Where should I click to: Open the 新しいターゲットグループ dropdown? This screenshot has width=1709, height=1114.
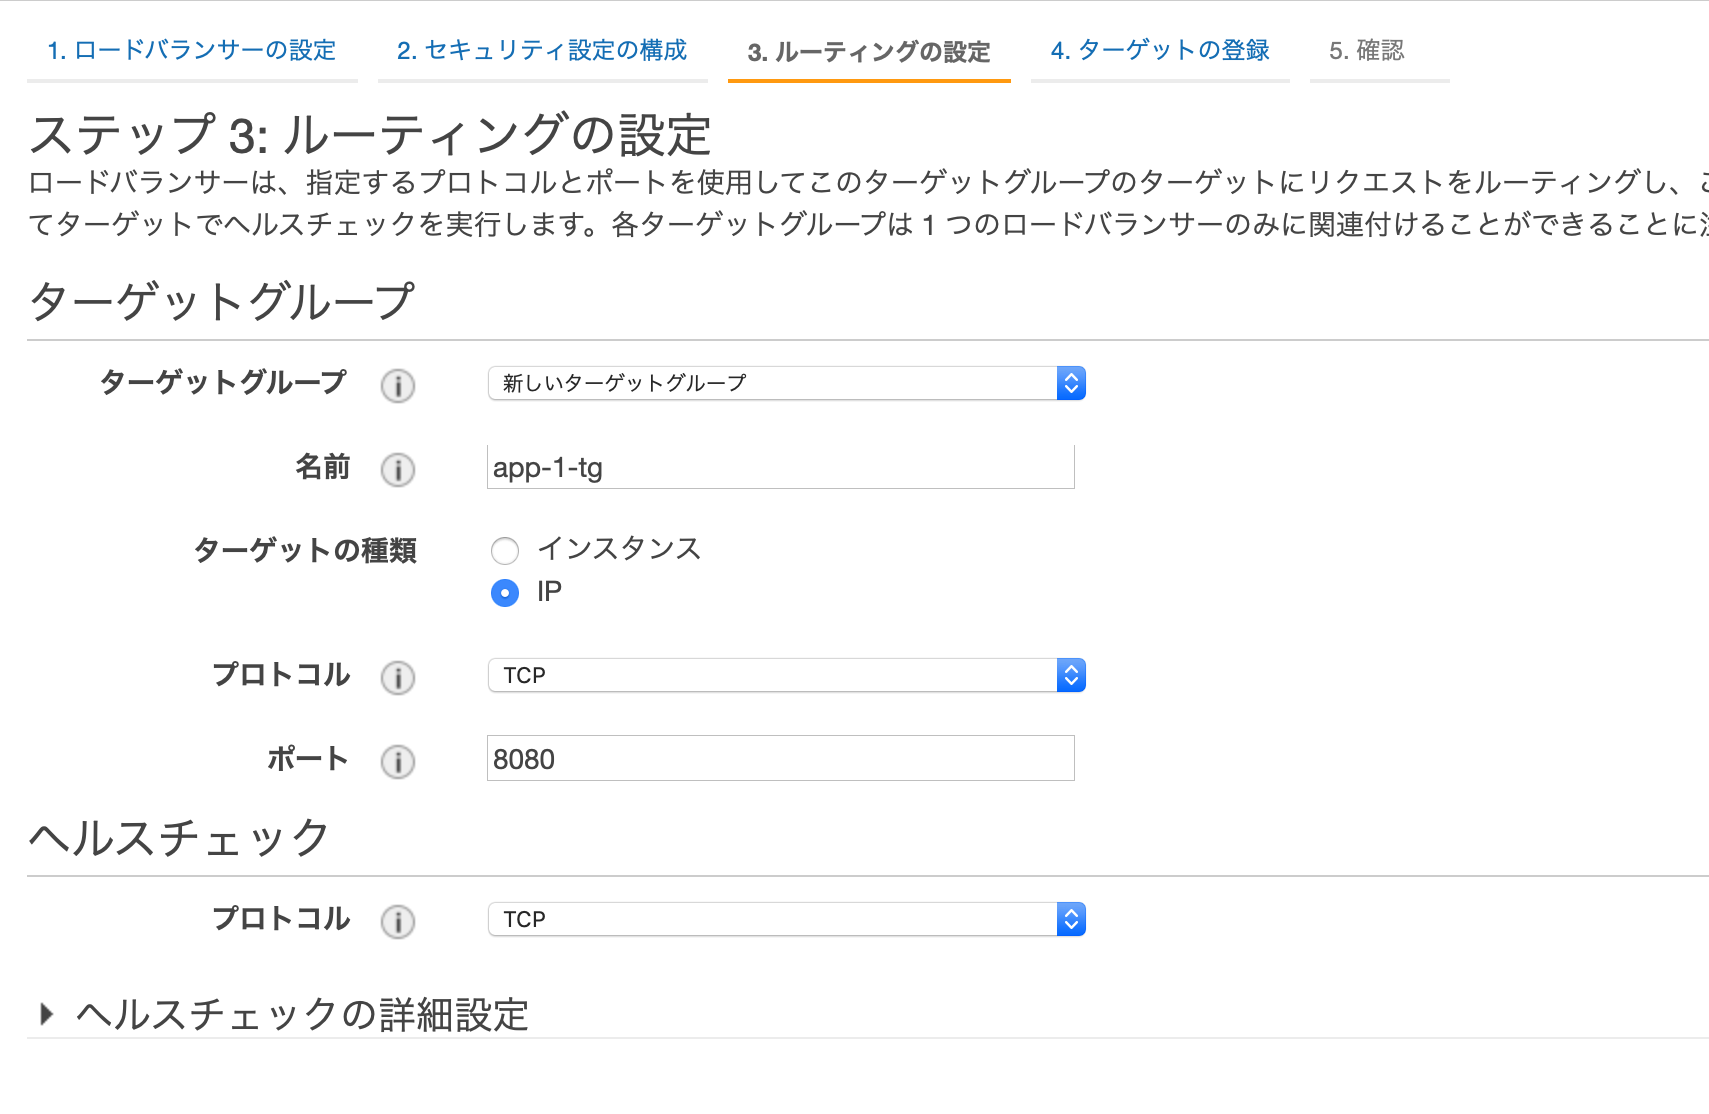(x=780, y=383)
